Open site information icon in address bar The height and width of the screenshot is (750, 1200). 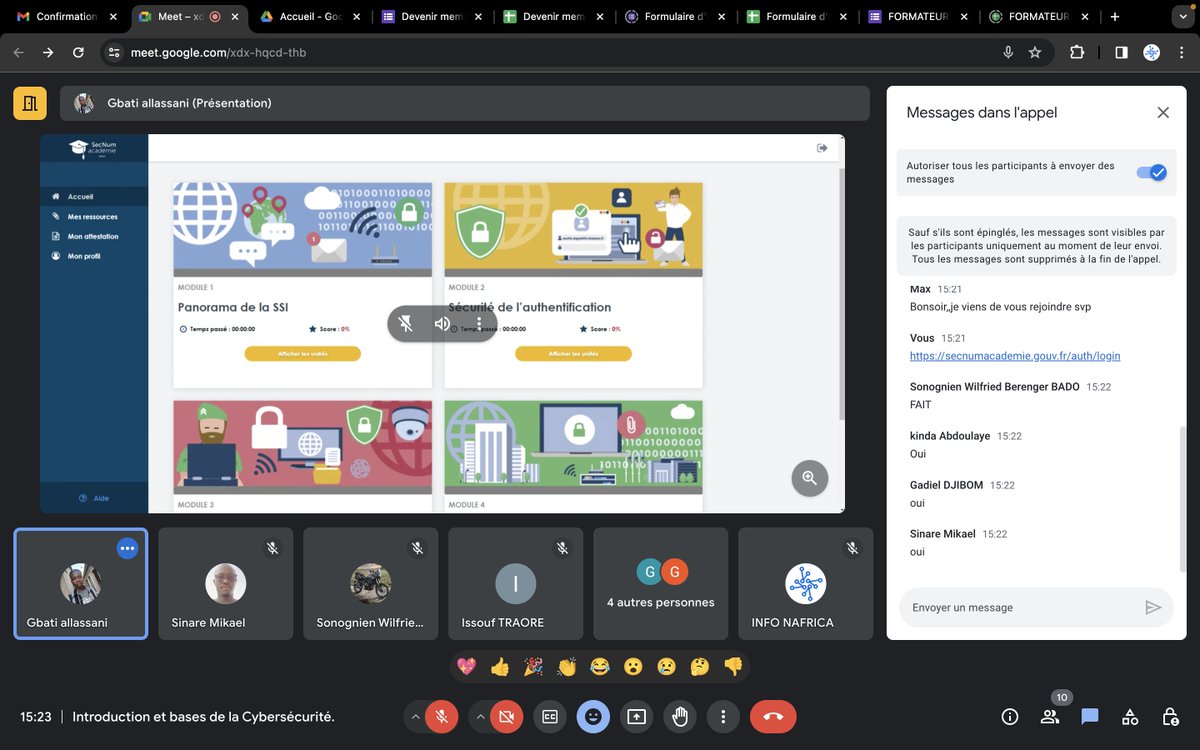coord(113,52)
